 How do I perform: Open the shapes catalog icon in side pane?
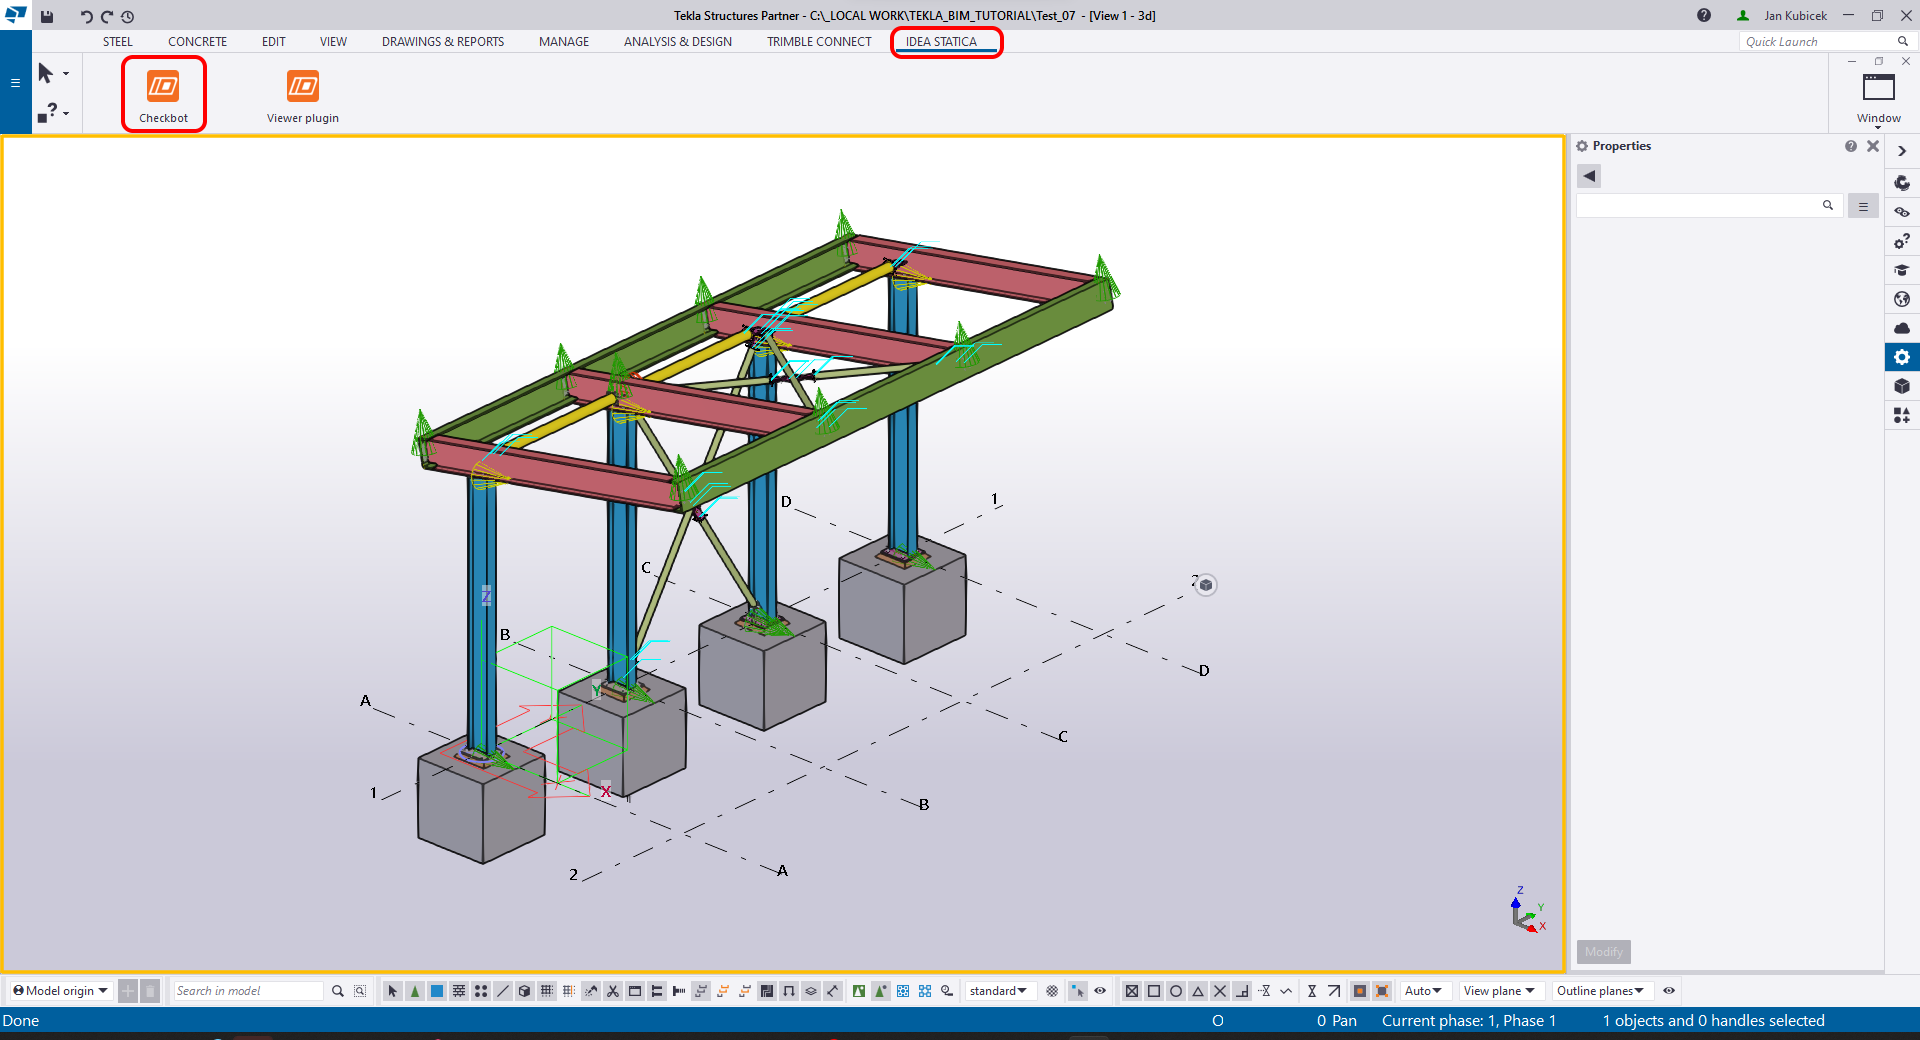[1901, 415]
